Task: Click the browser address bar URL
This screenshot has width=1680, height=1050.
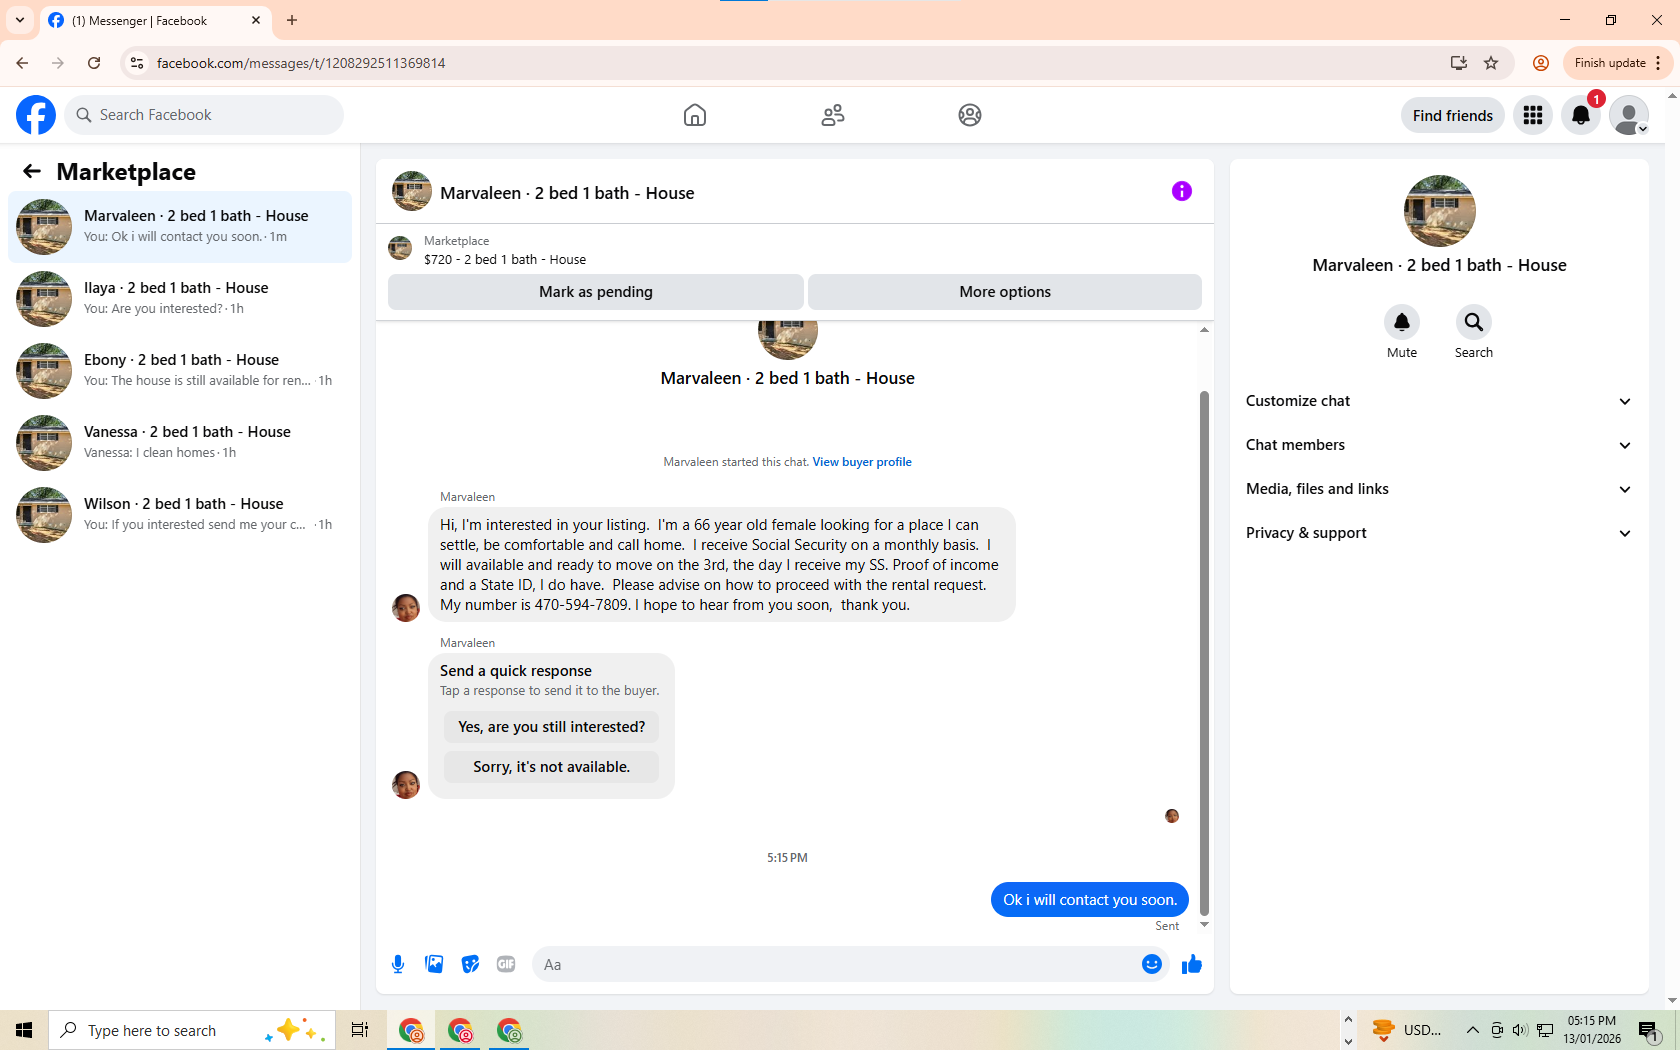Action: click(301, 63)
